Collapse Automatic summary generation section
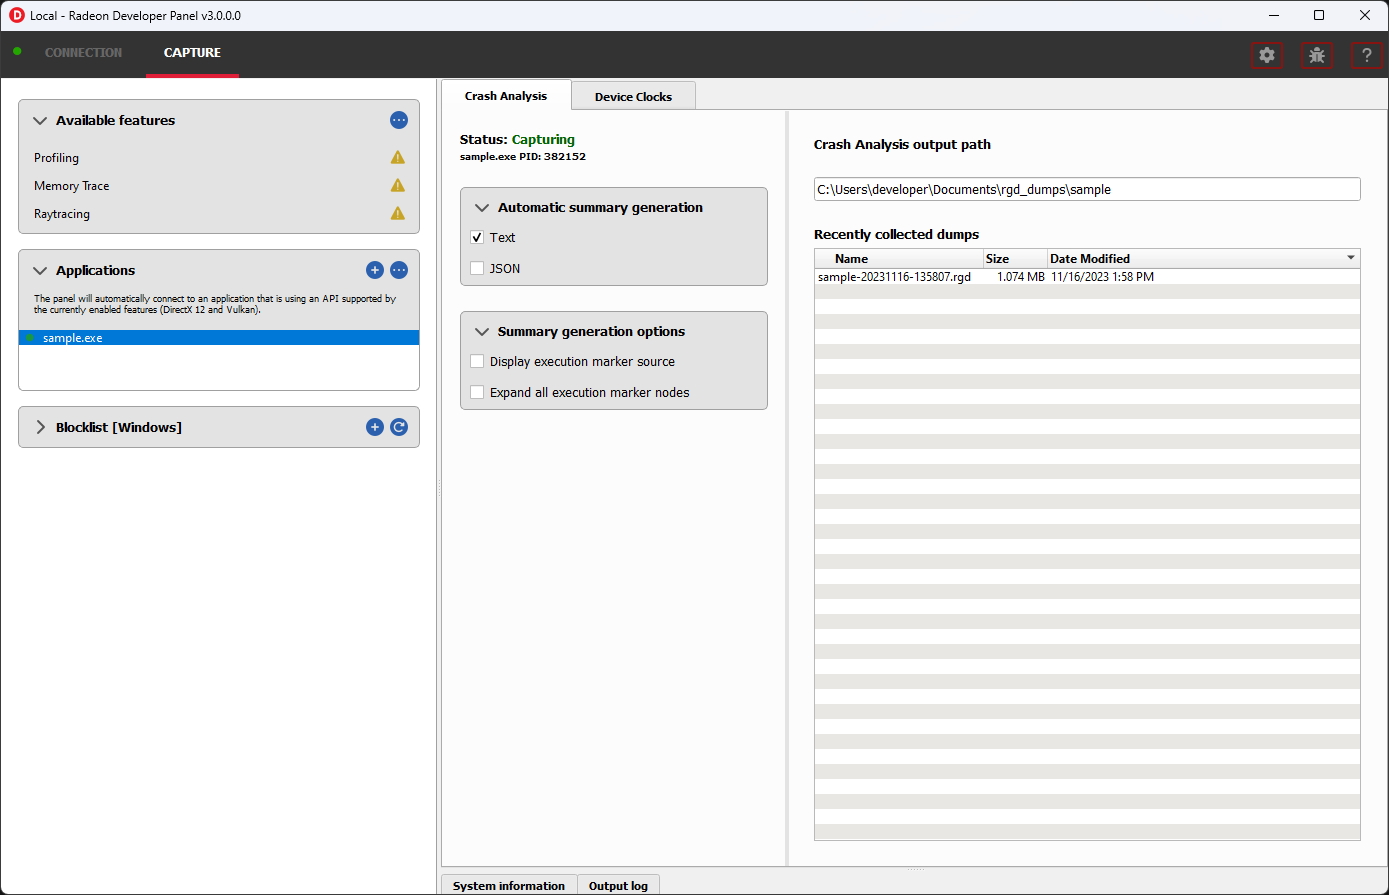The width and height of the screenshot is (1389, 895). [x=482, y=208]
